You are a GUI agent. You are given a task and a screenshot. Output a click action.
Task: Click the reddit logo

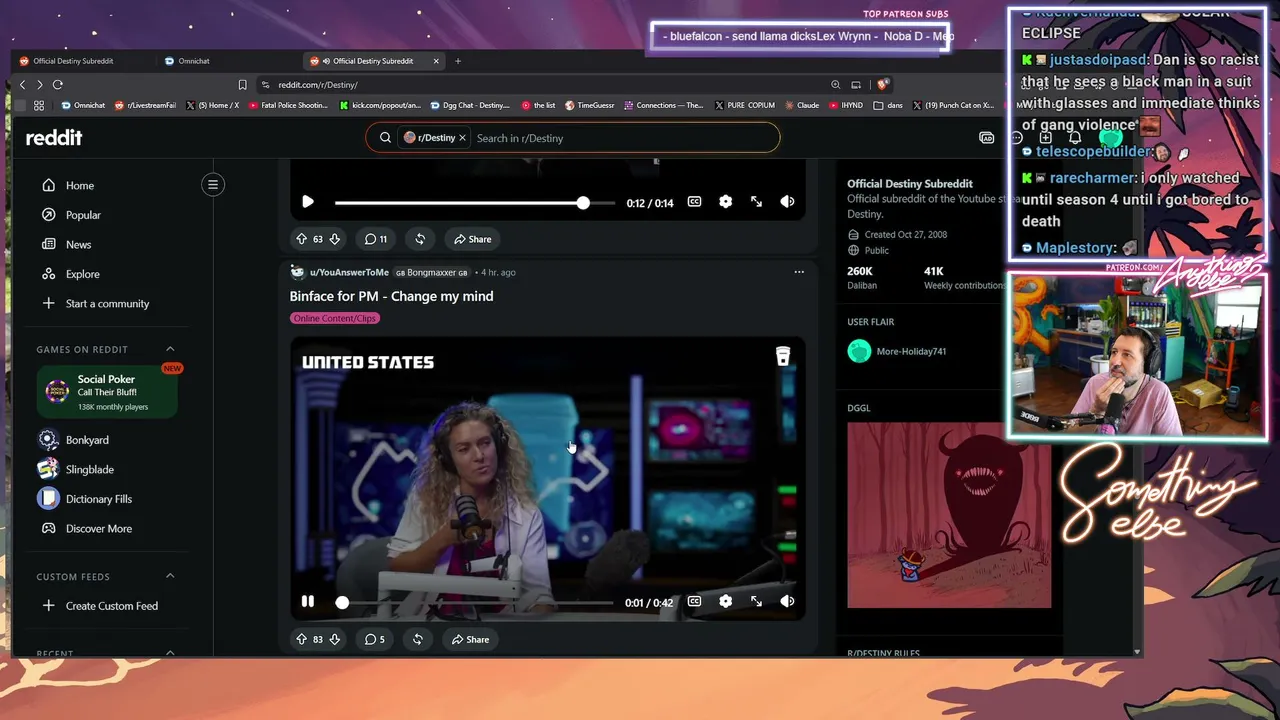[x=54, y=138]
